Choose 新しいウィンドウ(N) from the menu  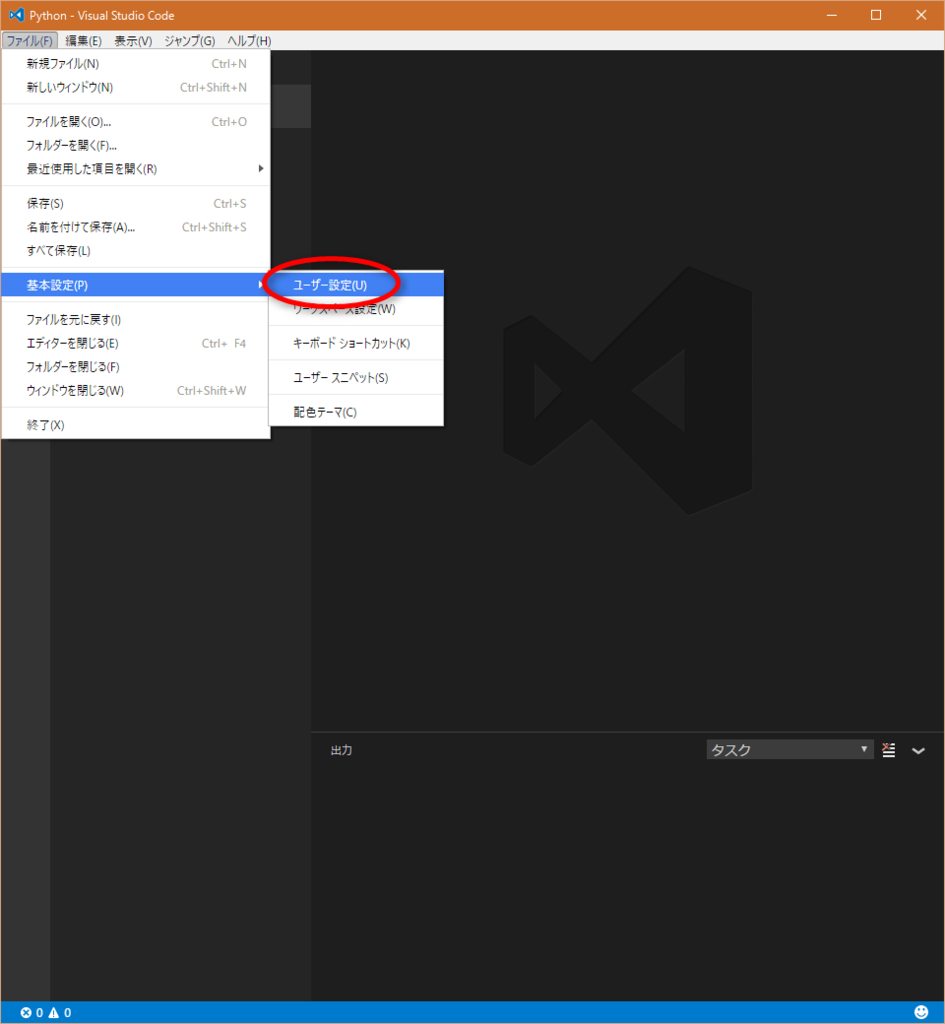[x=136, y=87]
